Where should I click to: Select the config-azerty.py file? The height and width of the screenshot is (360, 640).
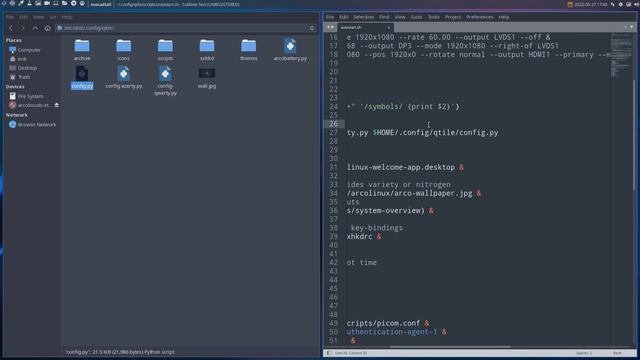(x=124, y=78)
